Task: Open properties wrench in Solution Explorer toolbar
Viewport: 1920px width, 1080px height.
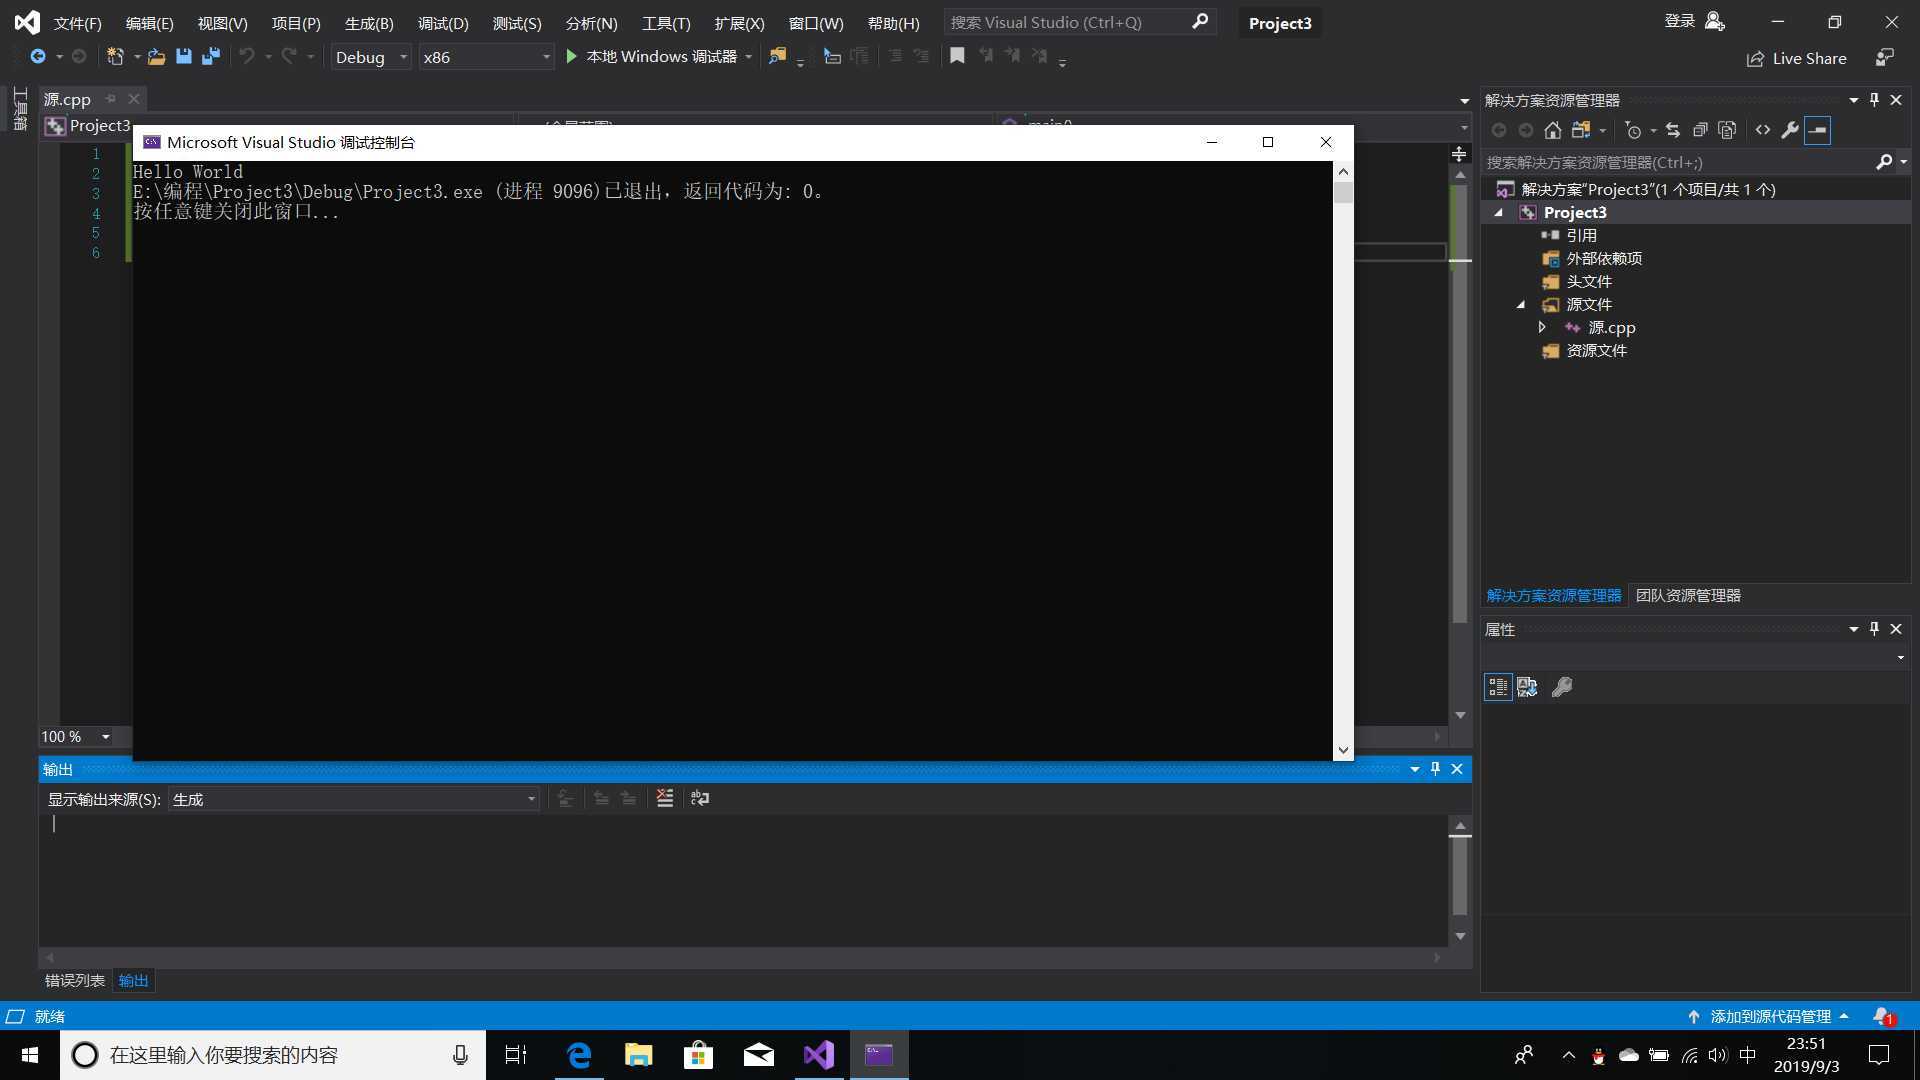Action: coord(1790,130)
